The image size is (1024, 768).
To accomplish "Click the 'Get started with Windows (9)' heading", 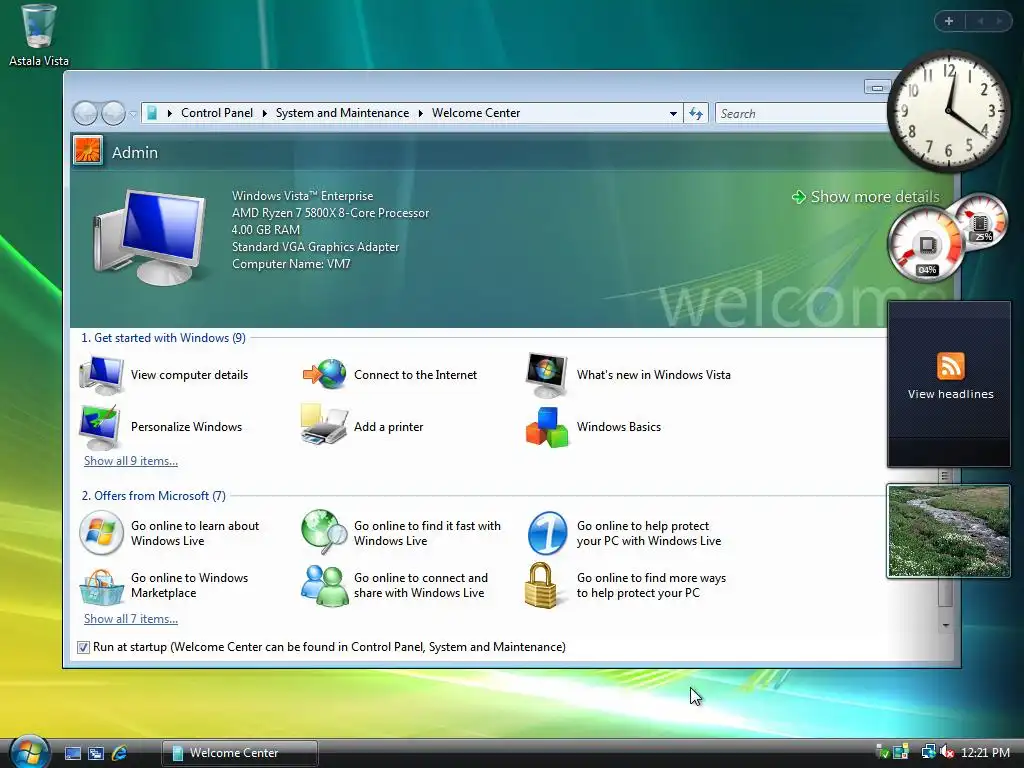I will tap(163, 338).
